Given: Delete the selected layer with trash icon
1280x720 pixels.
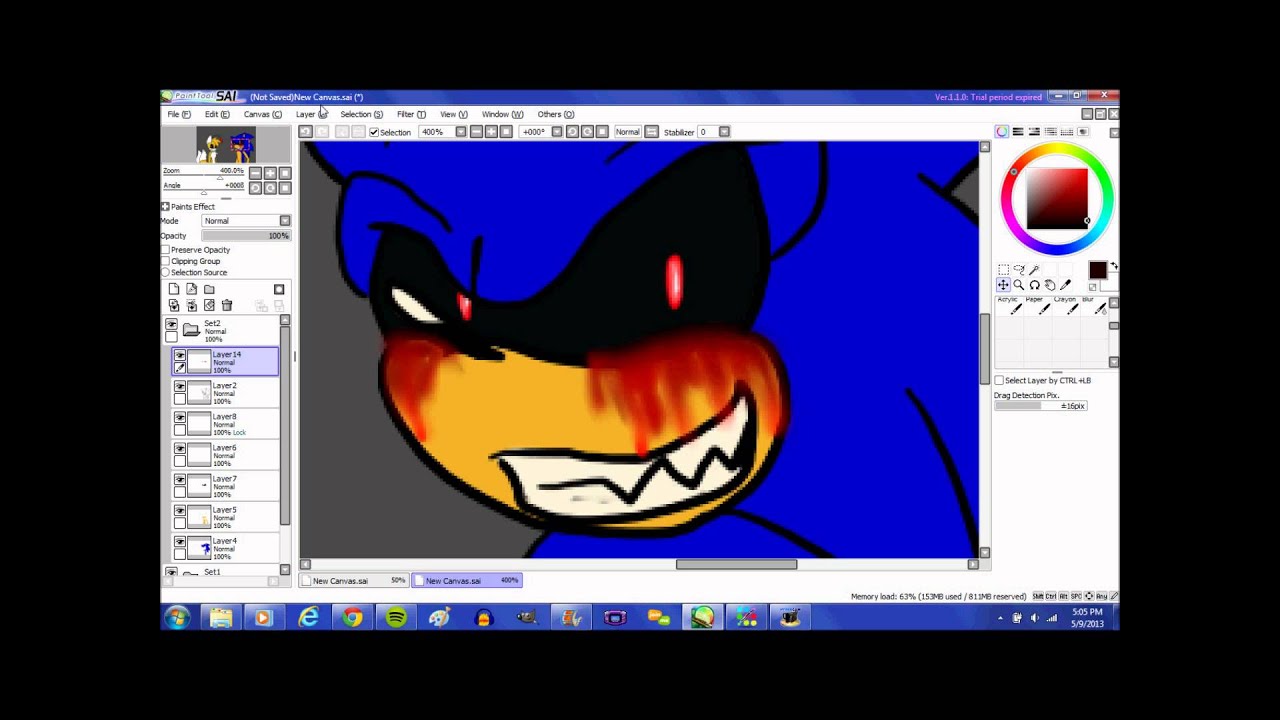Looking at the screenshot, I should 227,305.
